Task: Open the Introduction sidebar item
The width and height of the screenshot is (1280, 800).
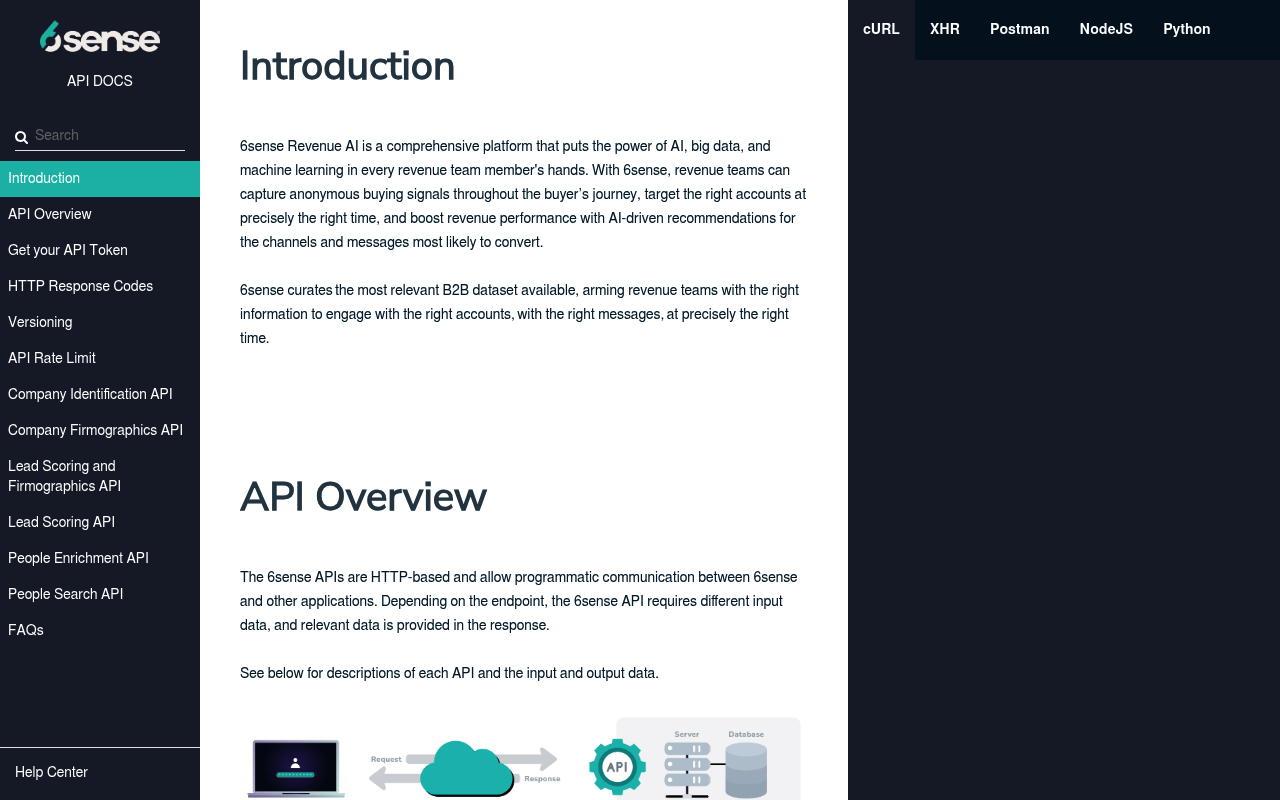Action: pyautogui.click(x=100, y=179)
